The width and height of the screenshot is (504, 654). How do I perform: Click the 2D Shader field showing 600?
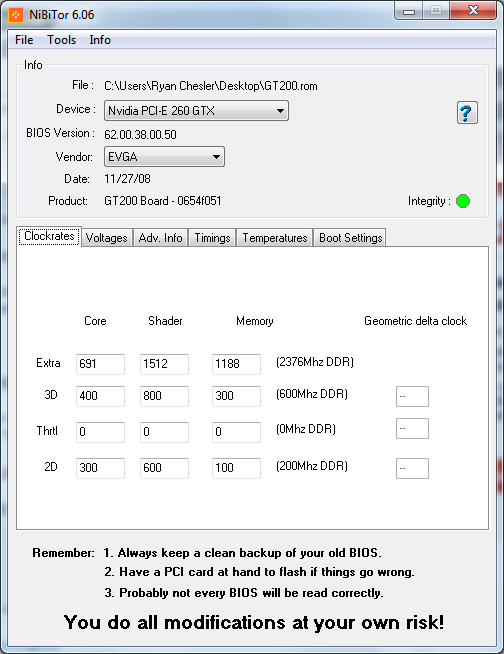point(164,468)
